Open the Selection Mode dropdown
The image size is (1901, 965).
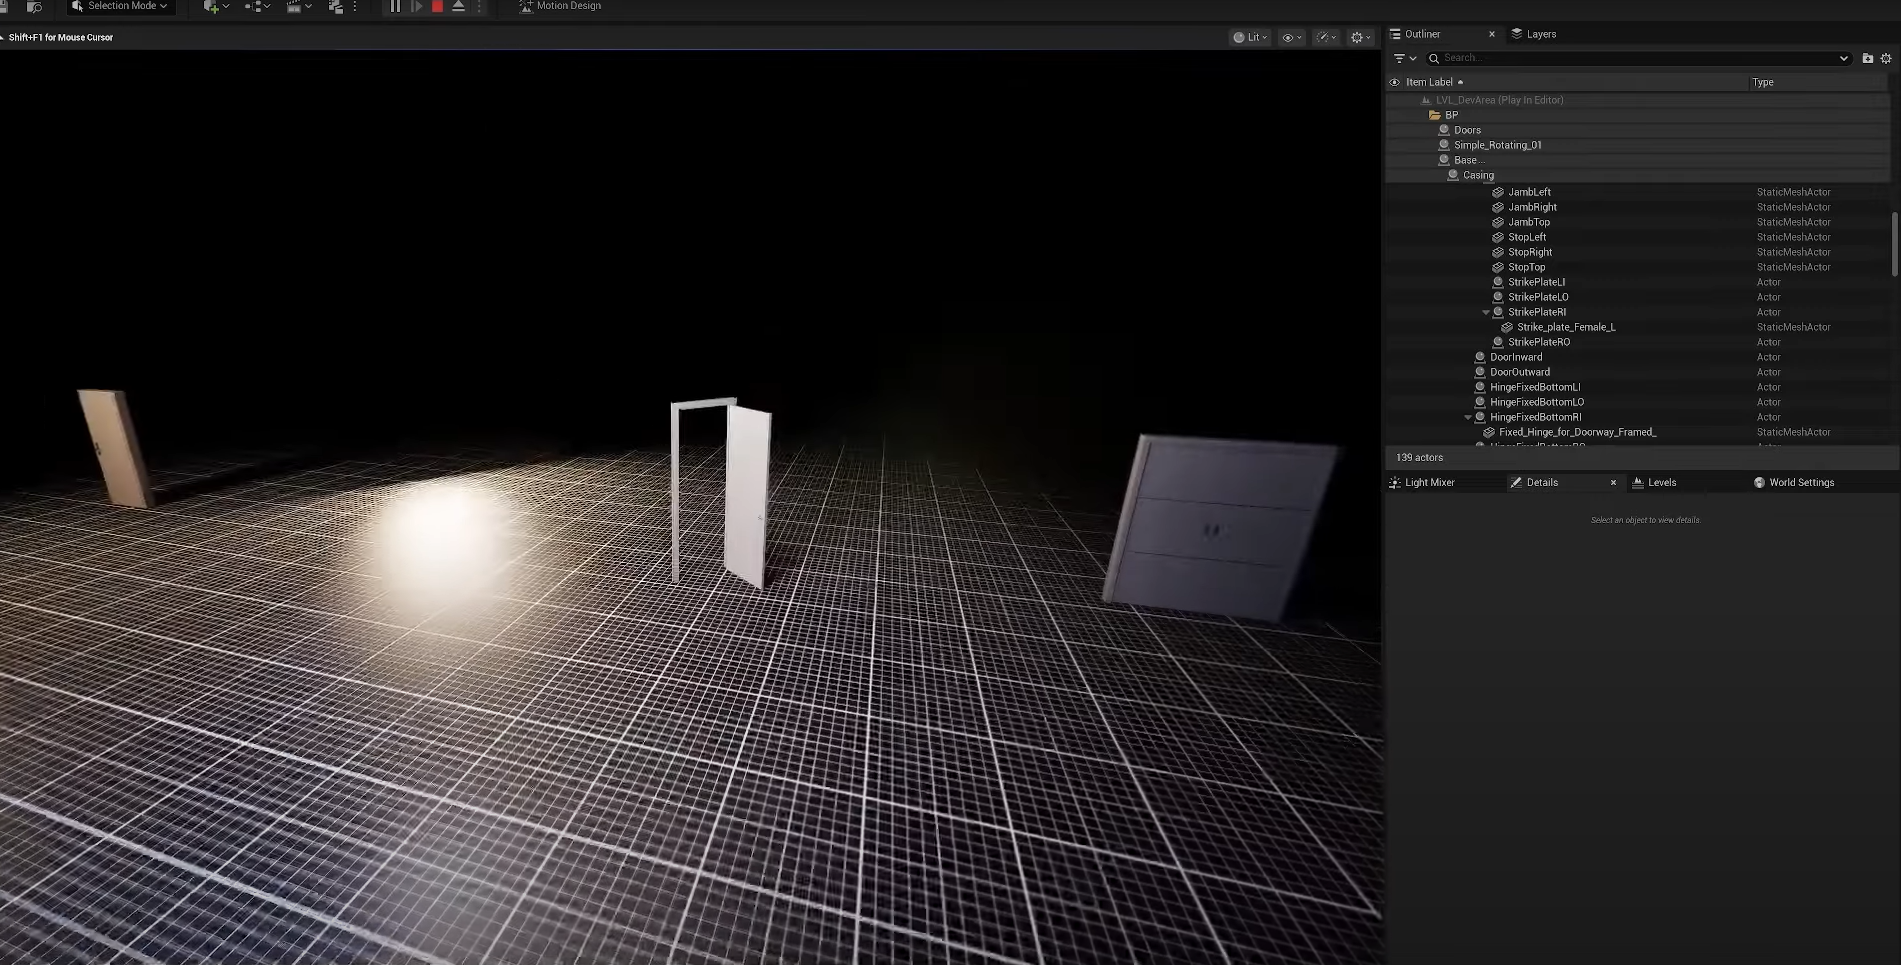pyautogui.click(x=120, y=6)
